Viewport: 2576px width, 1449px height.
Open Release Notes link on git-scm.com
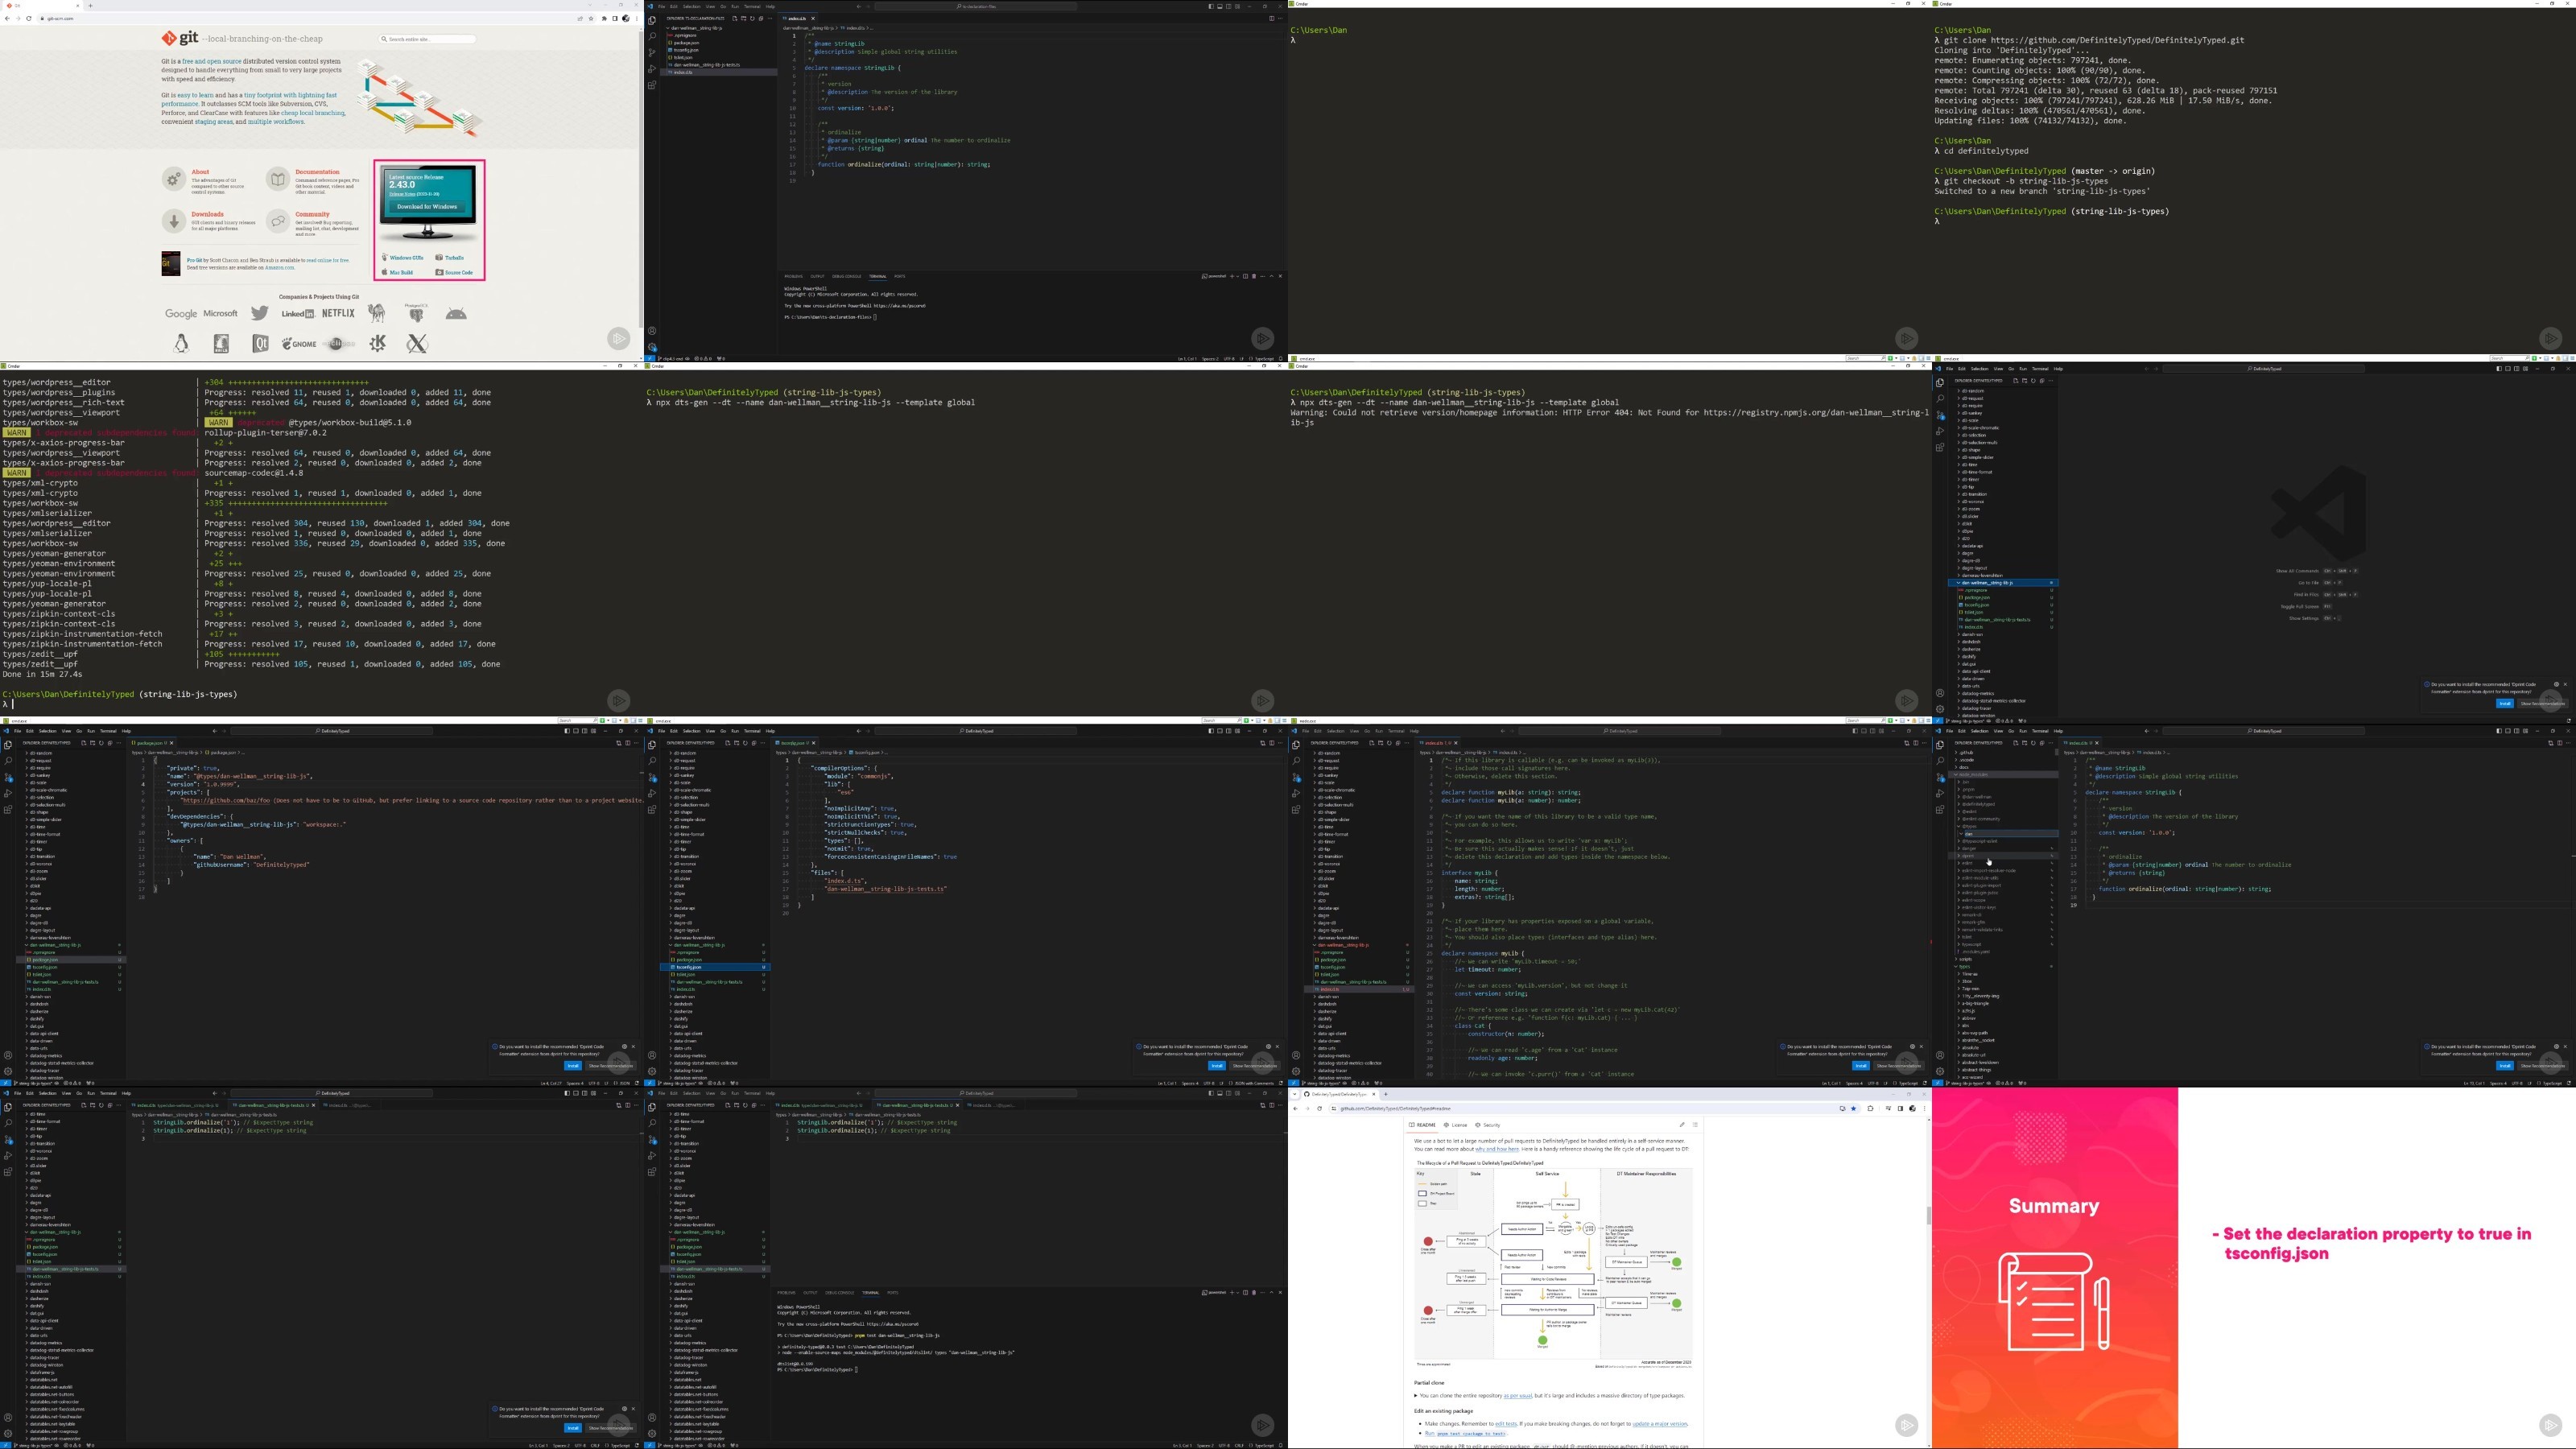403,195
